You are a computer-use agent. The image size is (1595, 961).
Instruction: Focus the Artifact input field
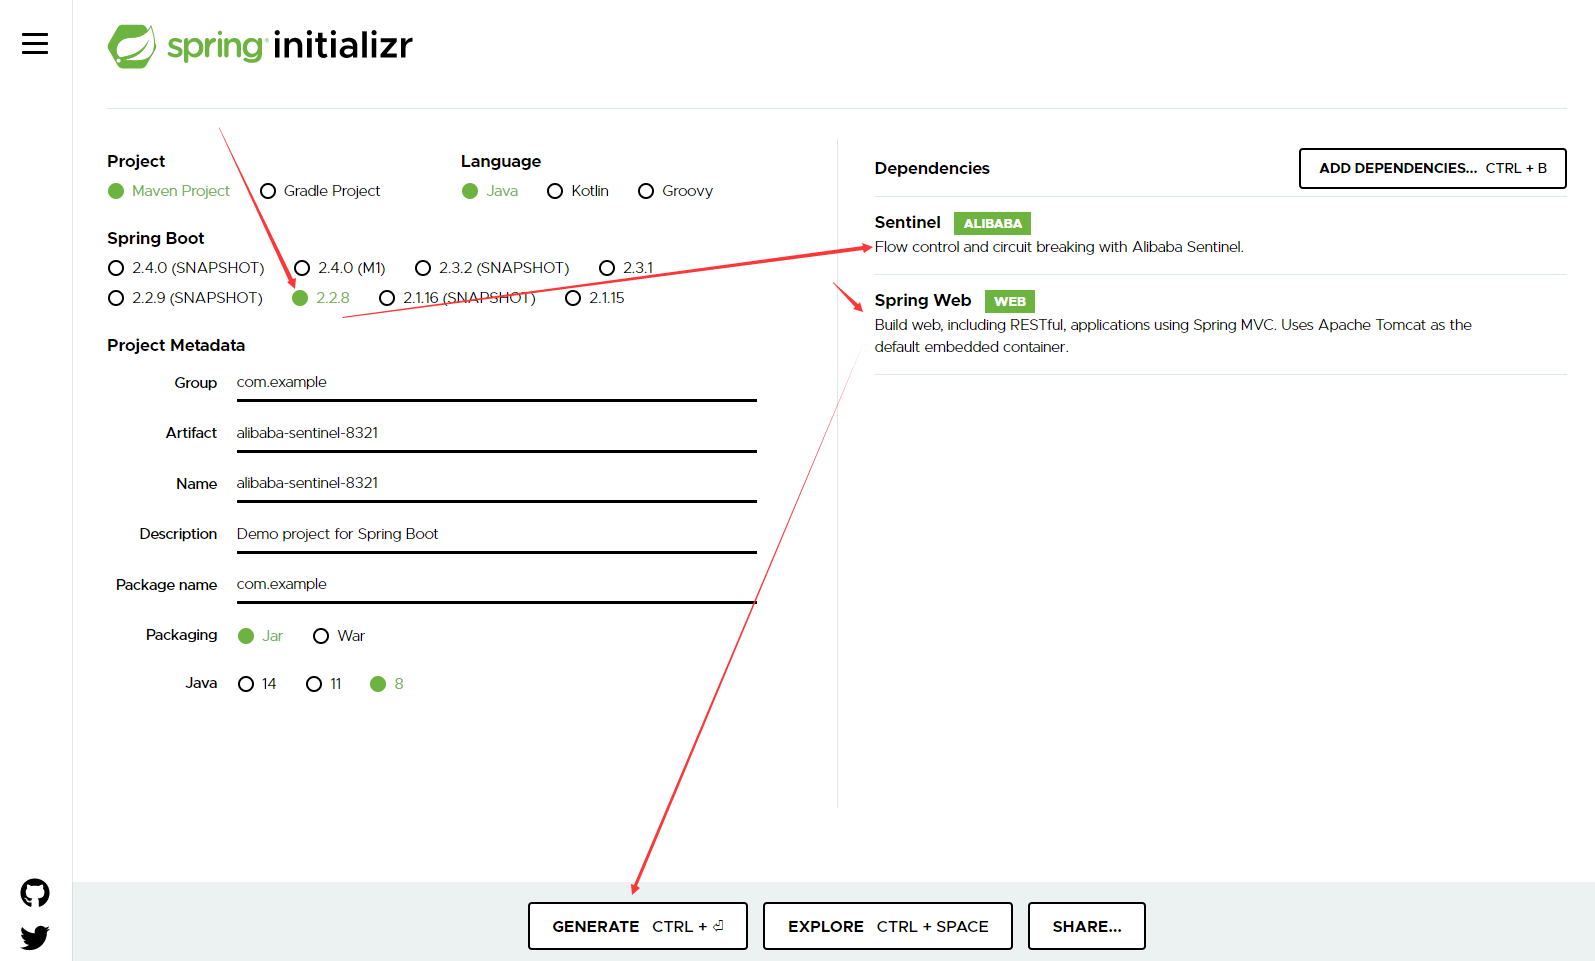(x=497, y=433)
